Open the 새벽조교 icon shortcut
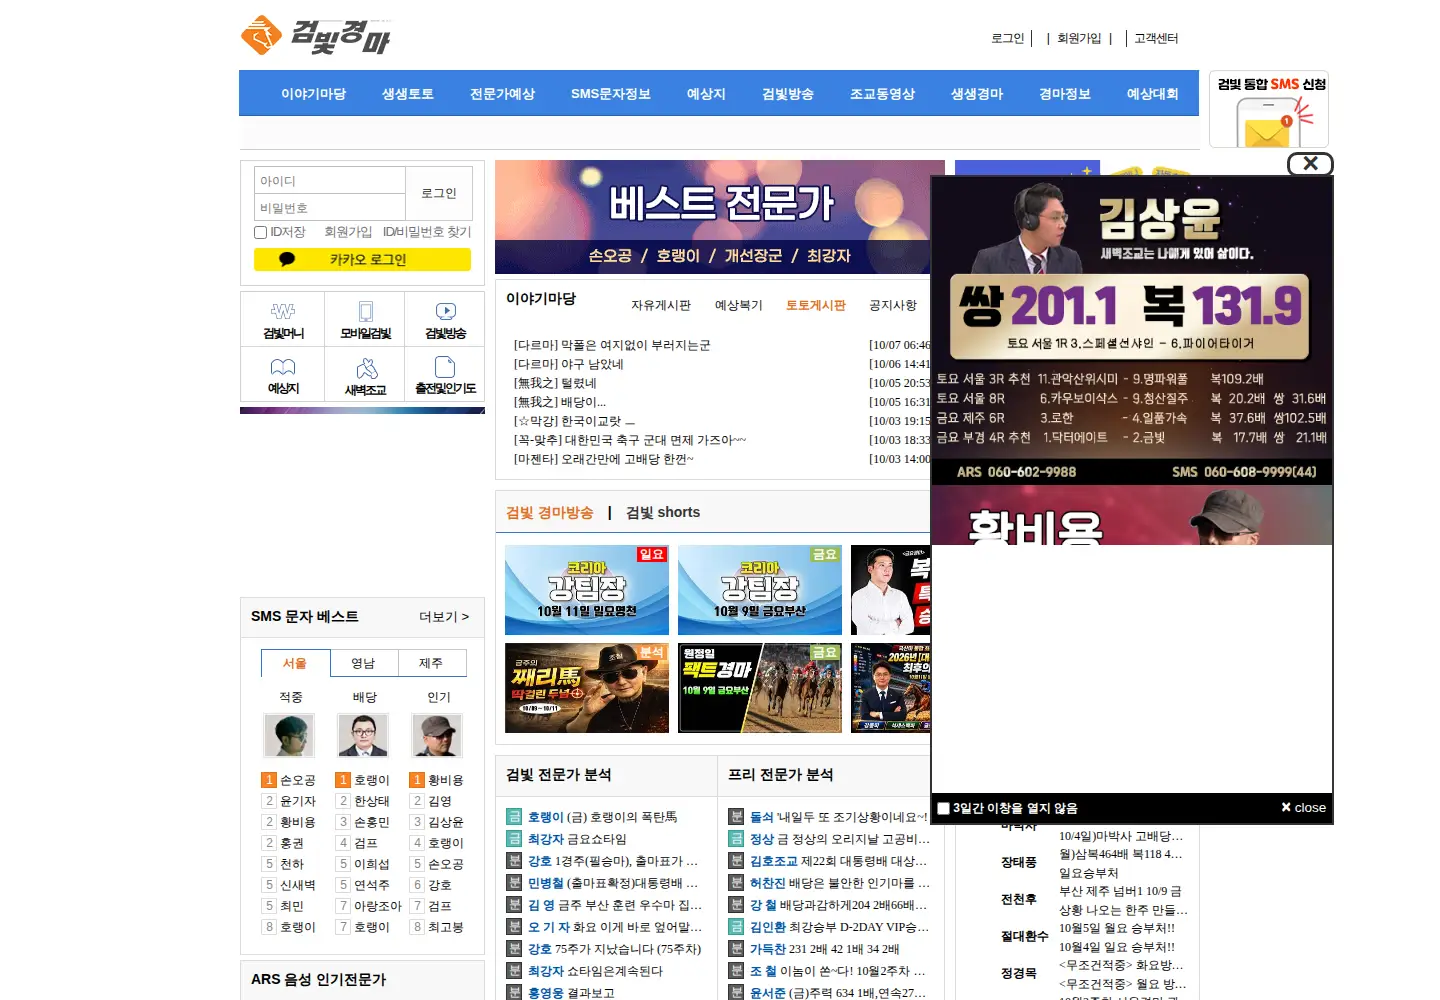The image size is (1440, 1000). point(365,375)
